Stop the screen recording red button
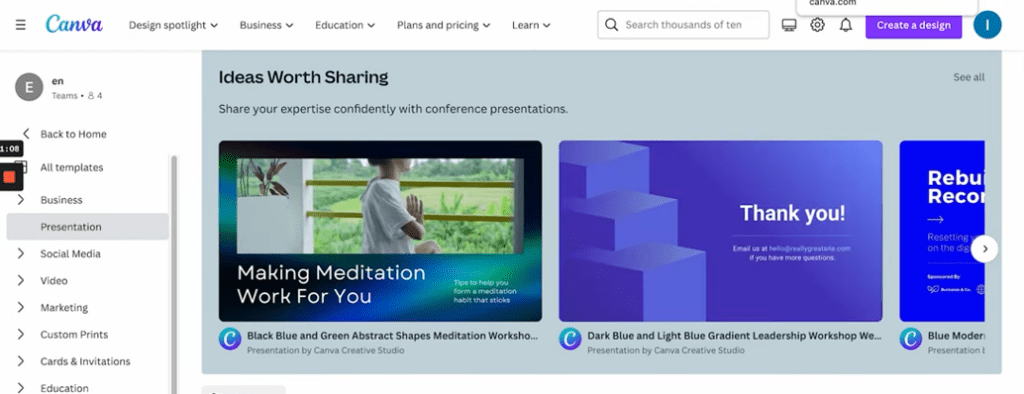Image resolution: width=1024 pixels, height=394 pixels. (9, 177)
